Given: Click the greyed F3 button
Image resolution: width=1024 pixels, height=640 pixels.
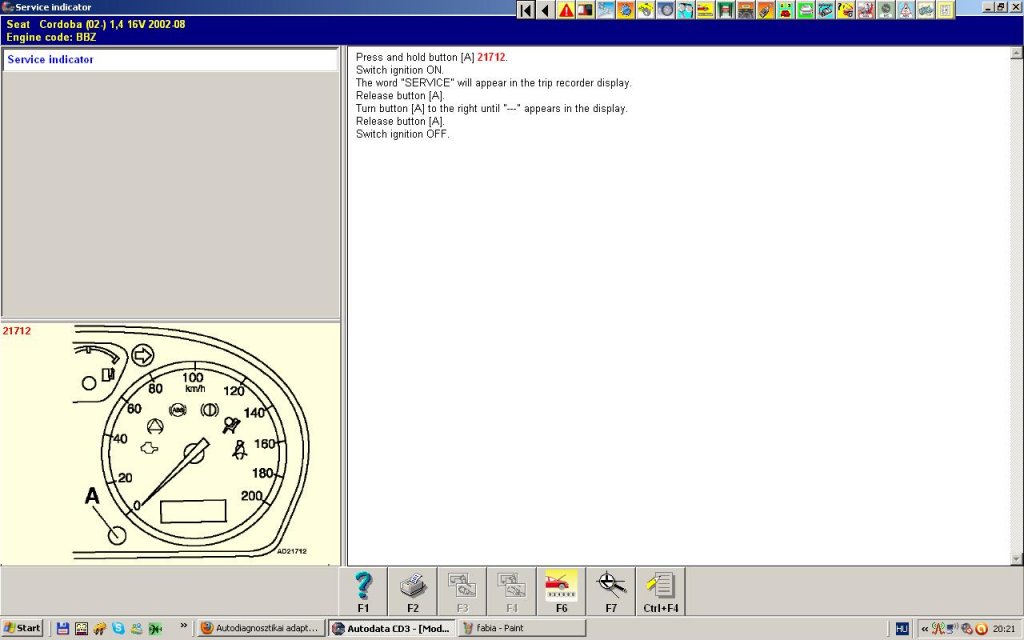Looking at the screenshot, I should 462,592.
